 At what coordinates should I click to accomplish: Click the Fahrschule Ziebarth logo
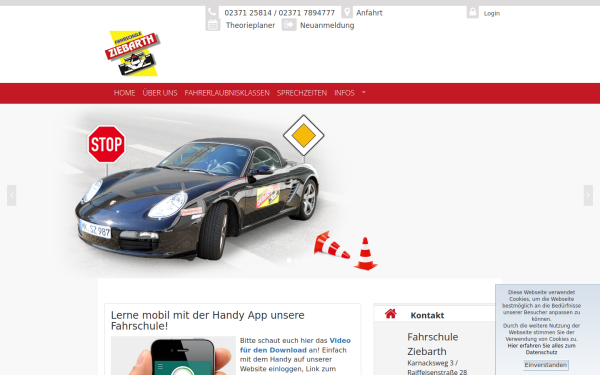pos(132,53)
